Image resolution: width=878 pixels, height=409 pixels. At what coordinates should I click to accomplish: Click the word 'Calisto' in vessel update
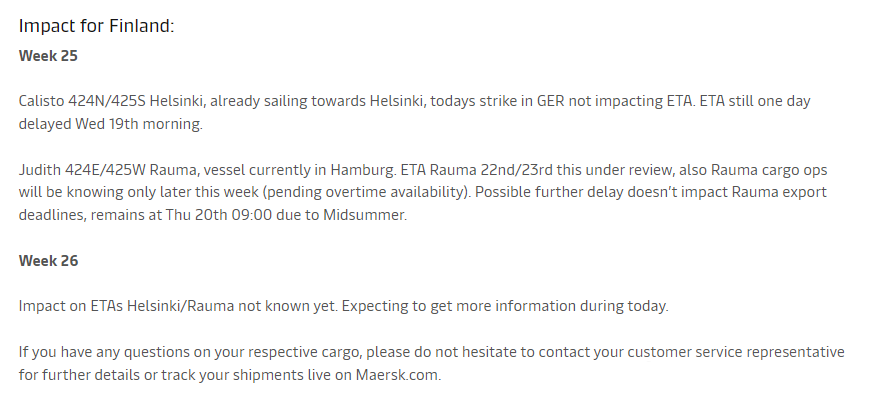click(x=41, y=101)
